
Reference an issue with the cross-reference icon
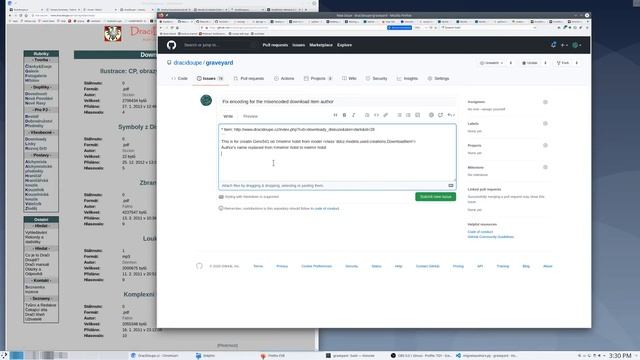pos(440,115)
